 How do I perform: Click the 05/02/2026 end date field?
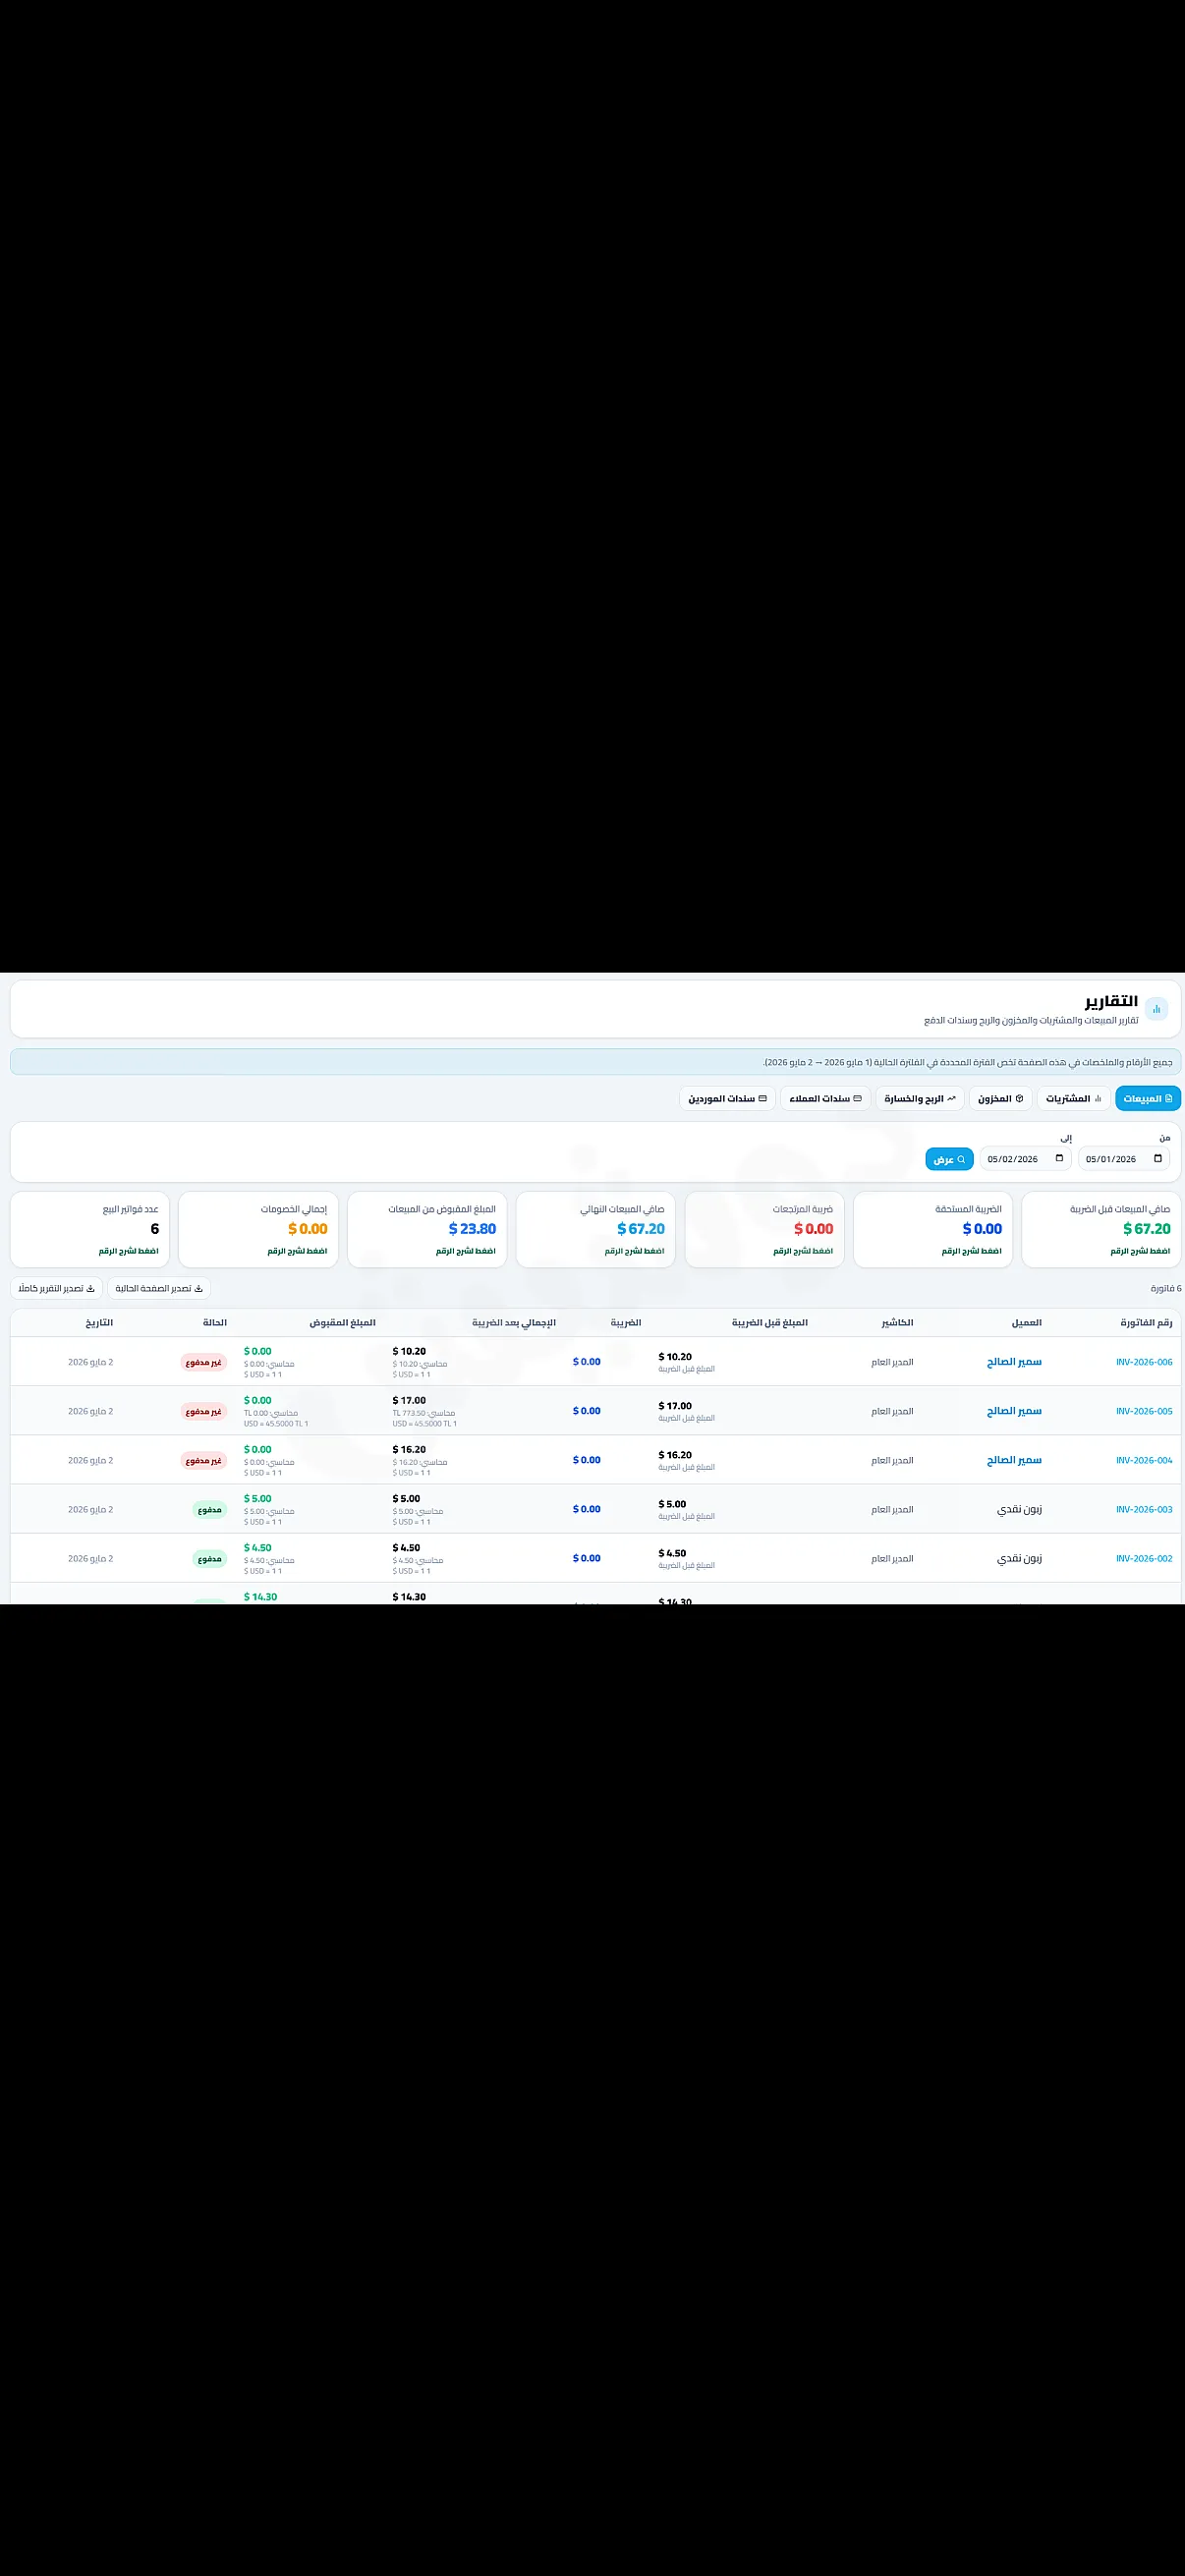(1025, 1159)
